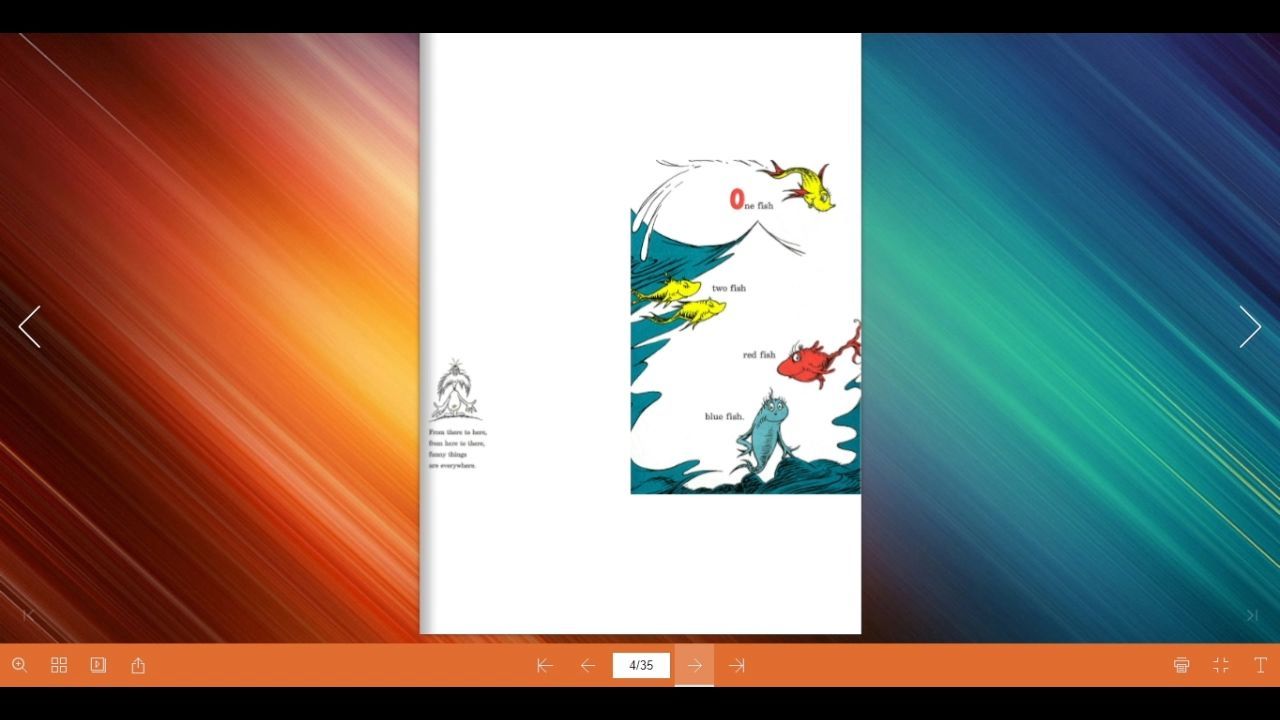Click the 'red fish' text on page
1280x720 pixels.
click(759, 355)
